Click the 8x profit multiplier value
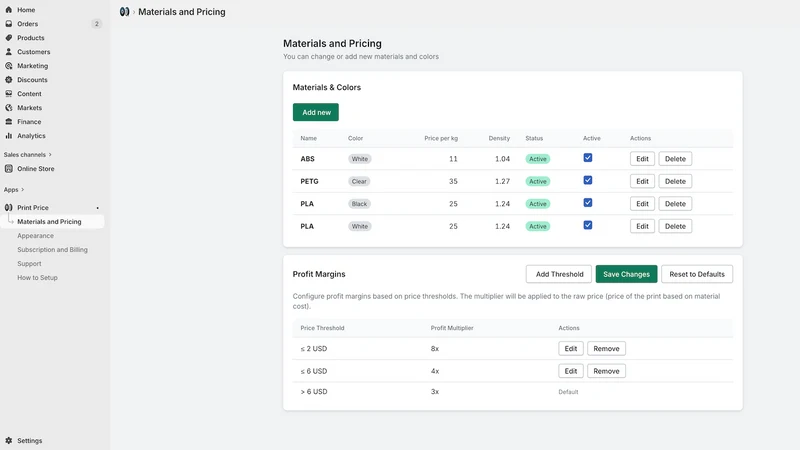 (435, 348)
